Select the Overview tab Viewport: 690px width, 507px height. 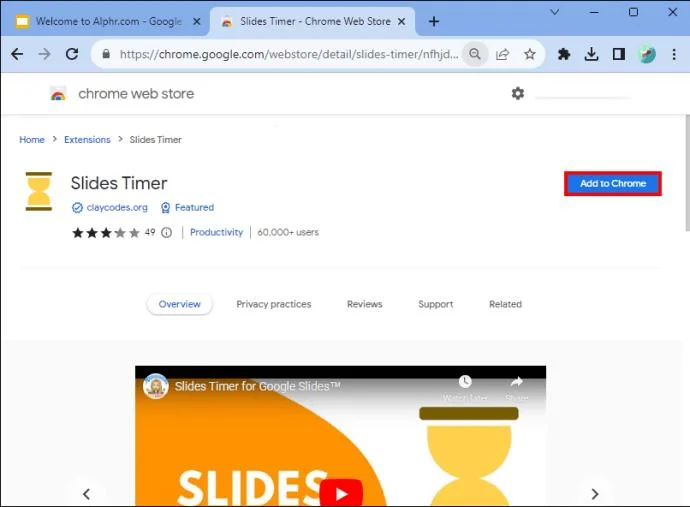pyautogui.click(x=180, y=304)
